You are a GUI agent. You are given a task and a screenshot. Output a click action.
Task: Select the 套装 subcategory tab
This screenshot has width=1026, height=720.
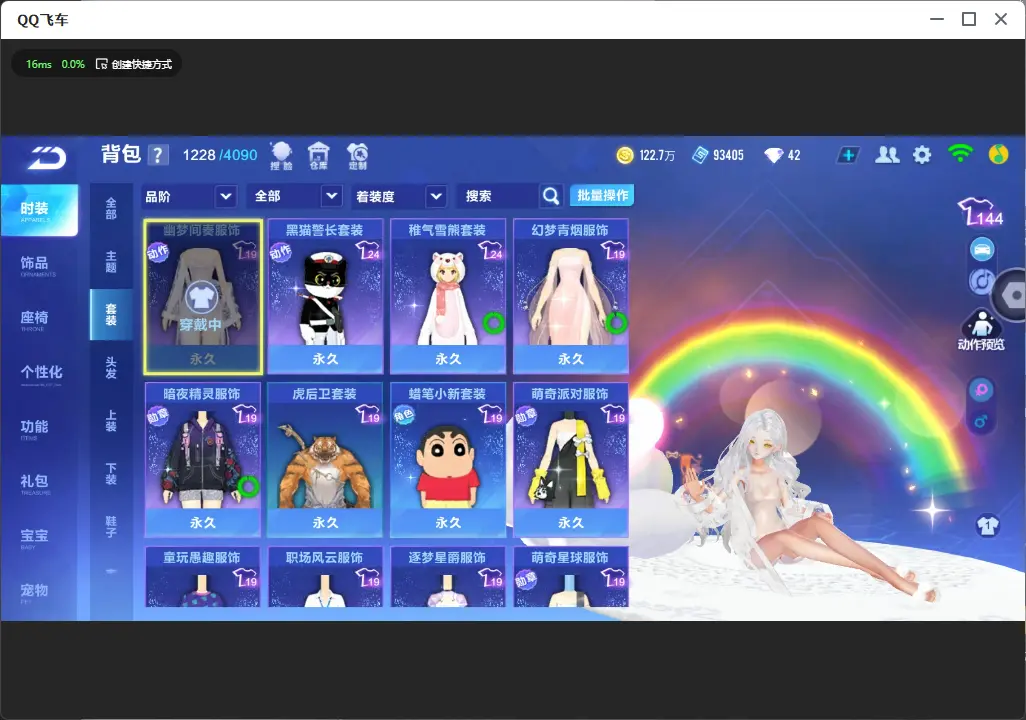111,314
